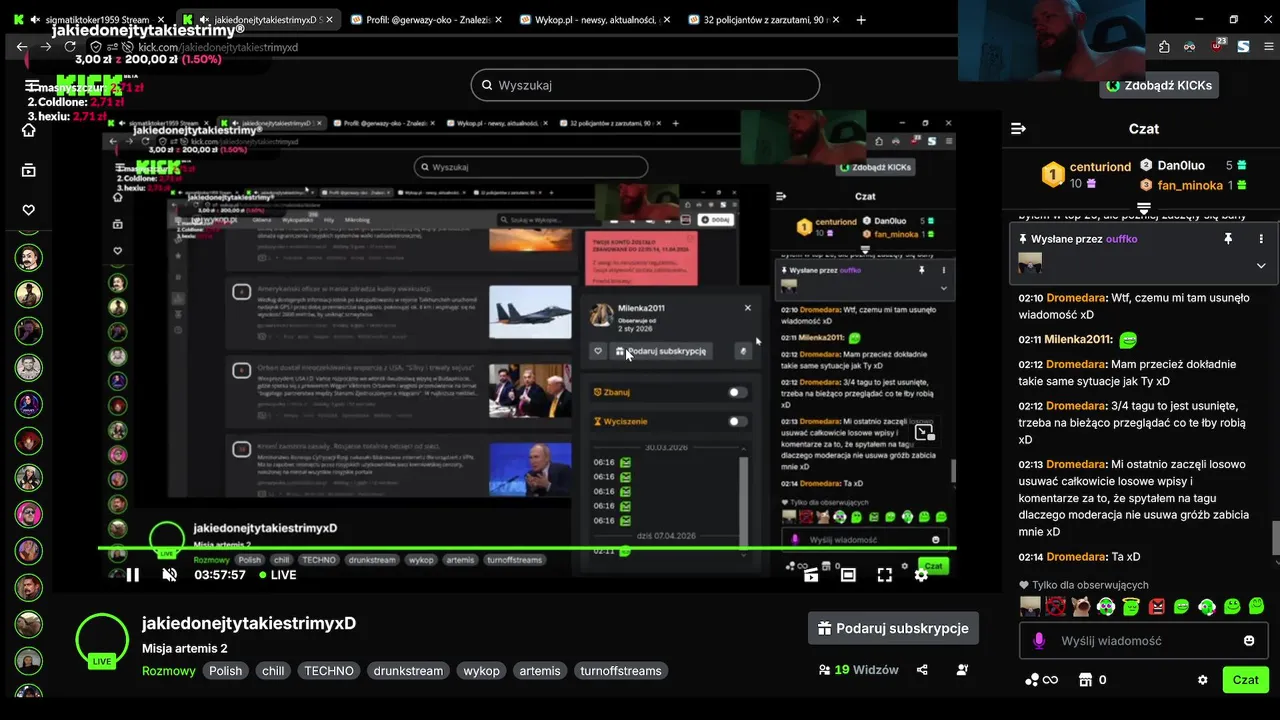The height and width of the screenshot is (720, 1280).
Task: Select the turnoffstreams tag
Action: click(621, 671)
